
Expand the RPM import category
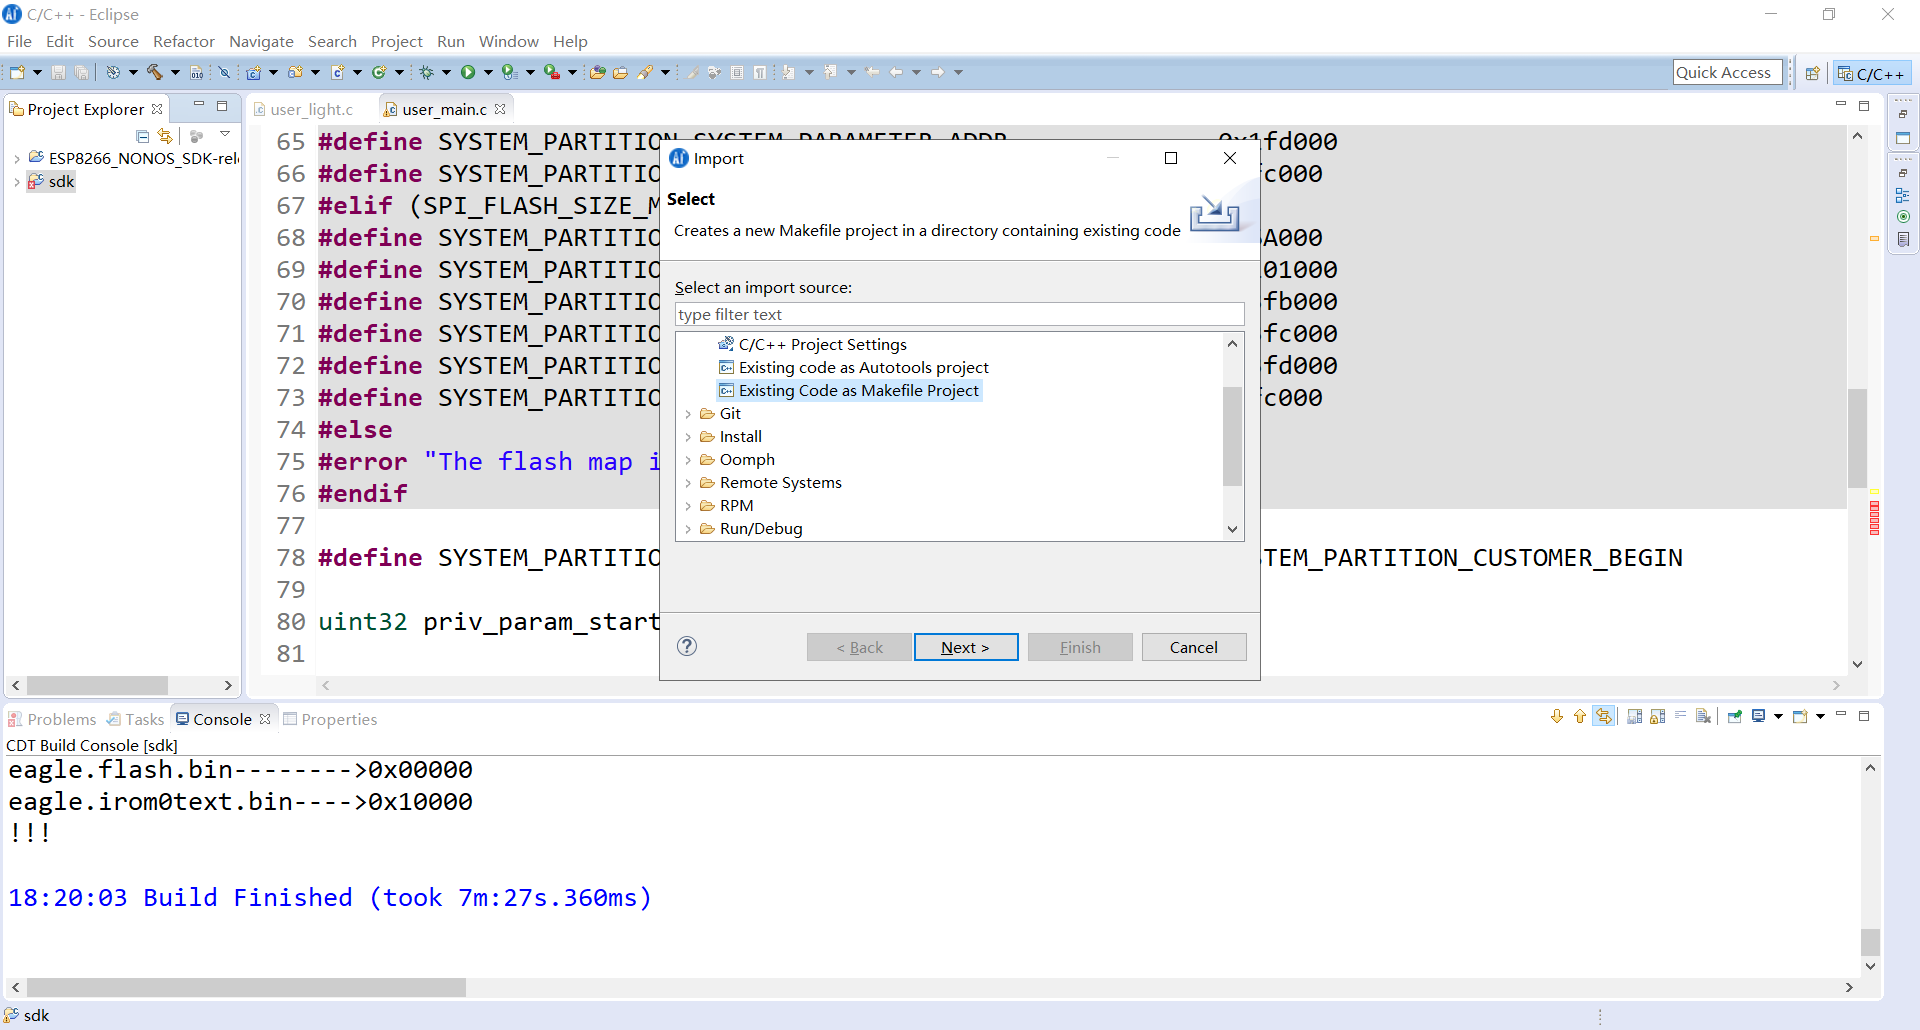688,506
